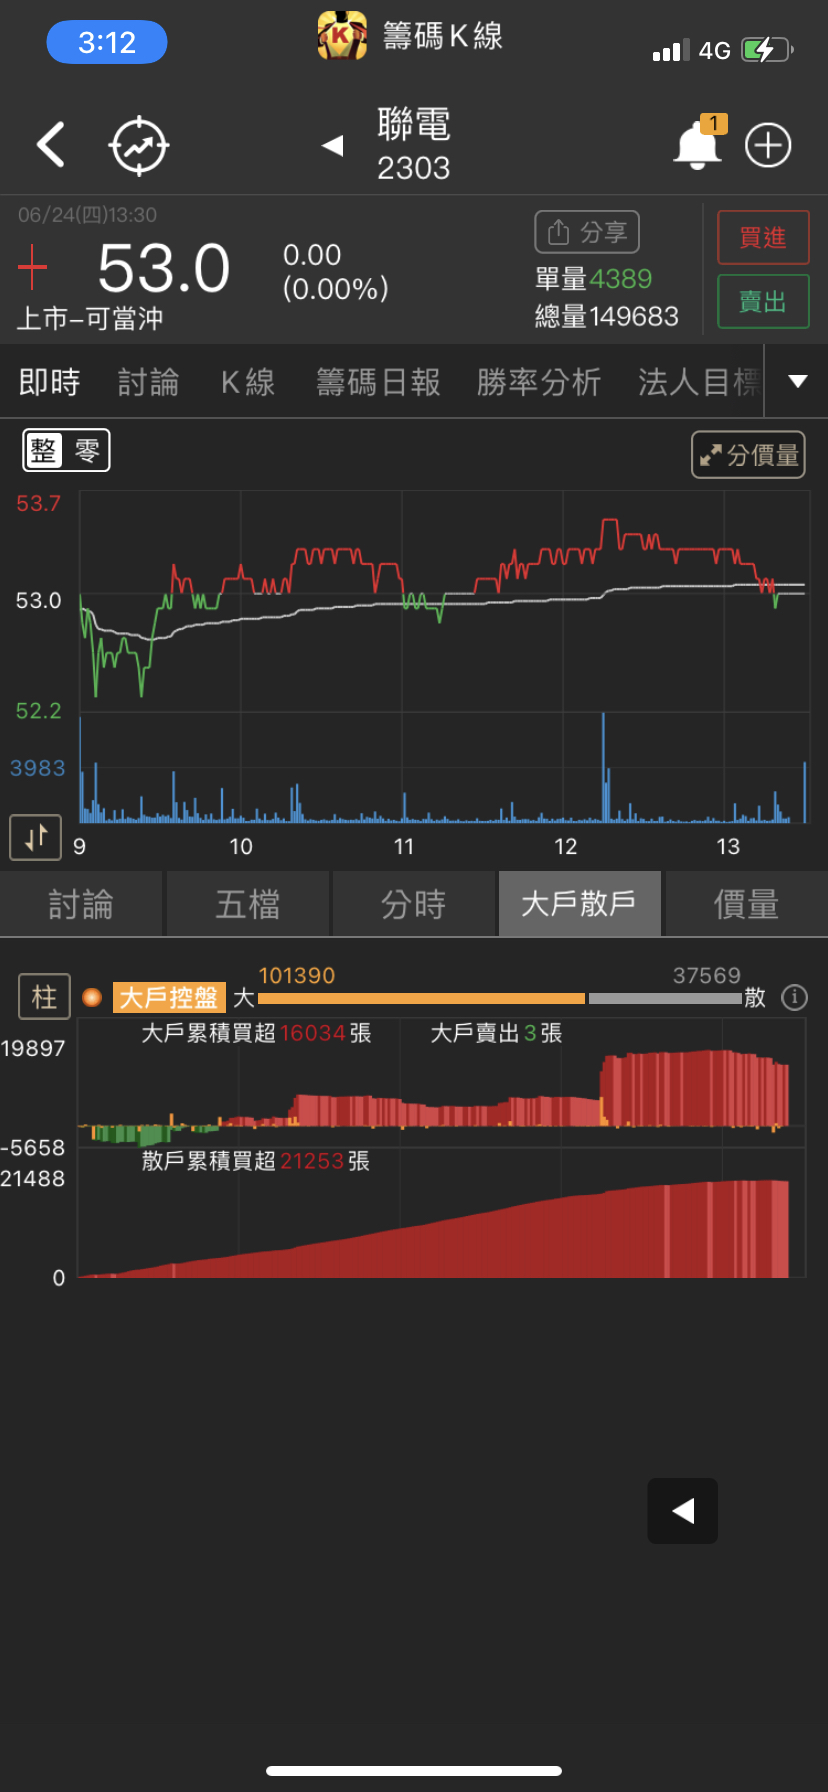Toggle the 整/零 lot switch

[x=66, y=451]
